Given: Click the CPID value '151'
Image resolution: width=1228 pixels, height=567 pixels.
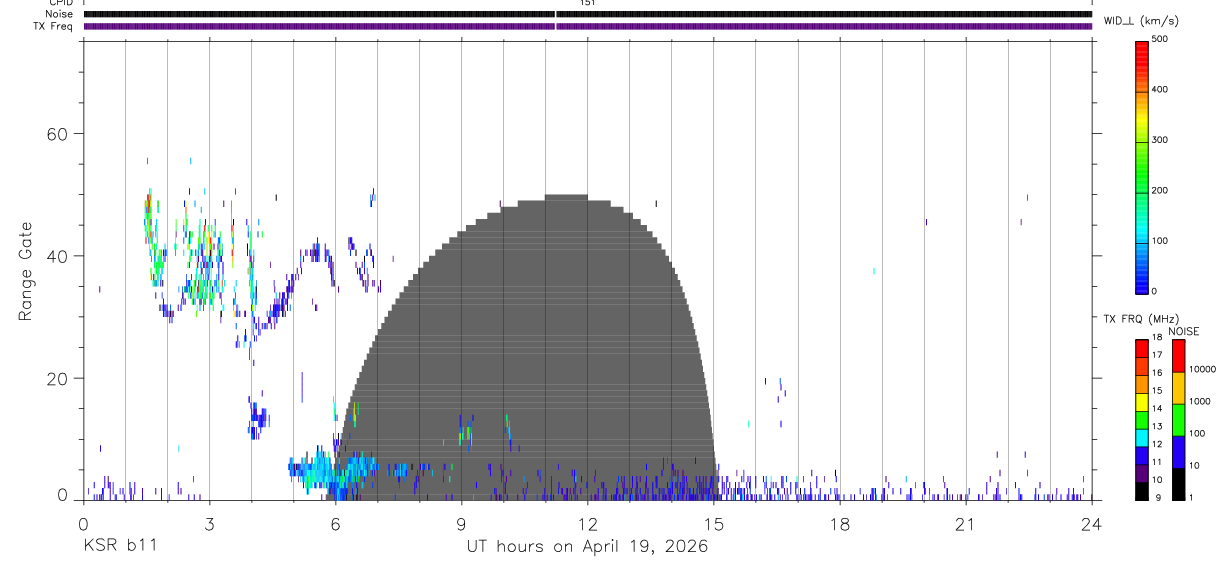Looking at the screenshot, I should click(587, 3).
